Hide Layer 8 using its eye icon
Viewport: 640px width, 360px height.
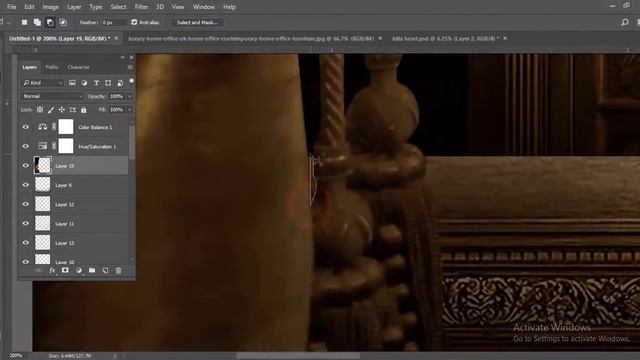[x=26, y=185]
